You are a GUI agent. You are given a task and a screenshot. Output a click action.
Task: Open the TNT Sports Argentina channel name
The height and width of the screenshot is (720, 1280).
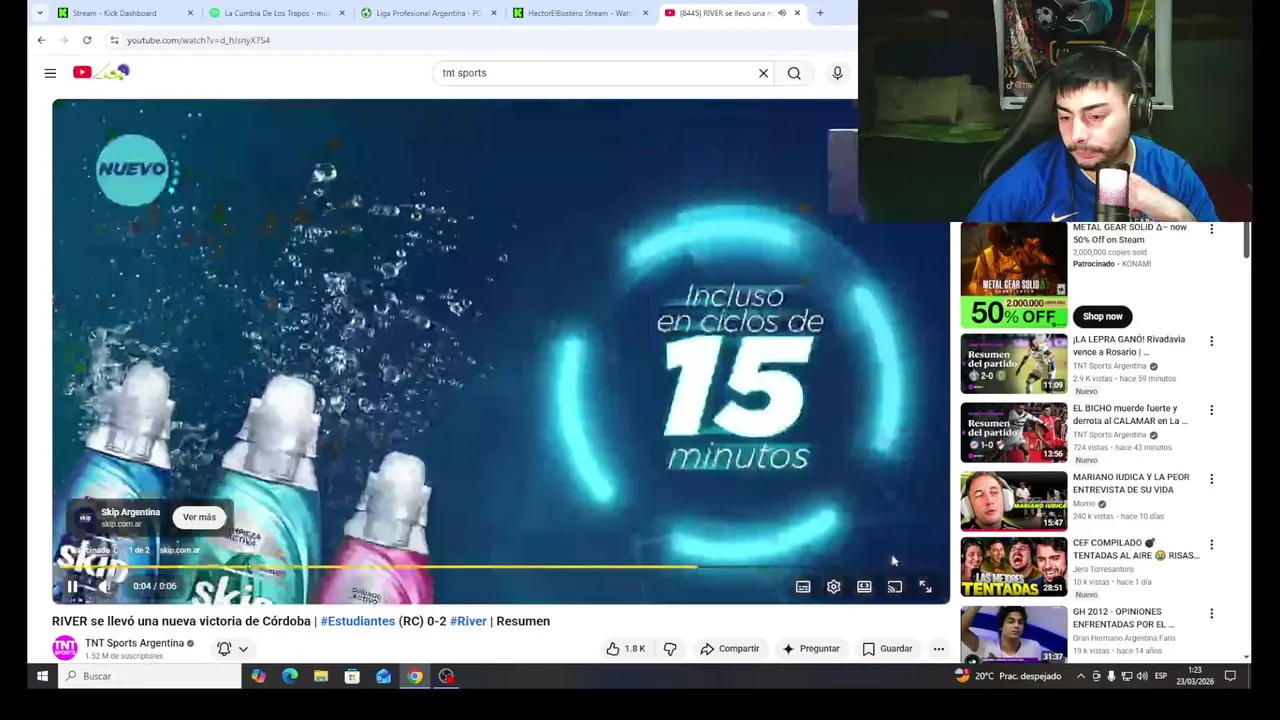coord(134,643)
